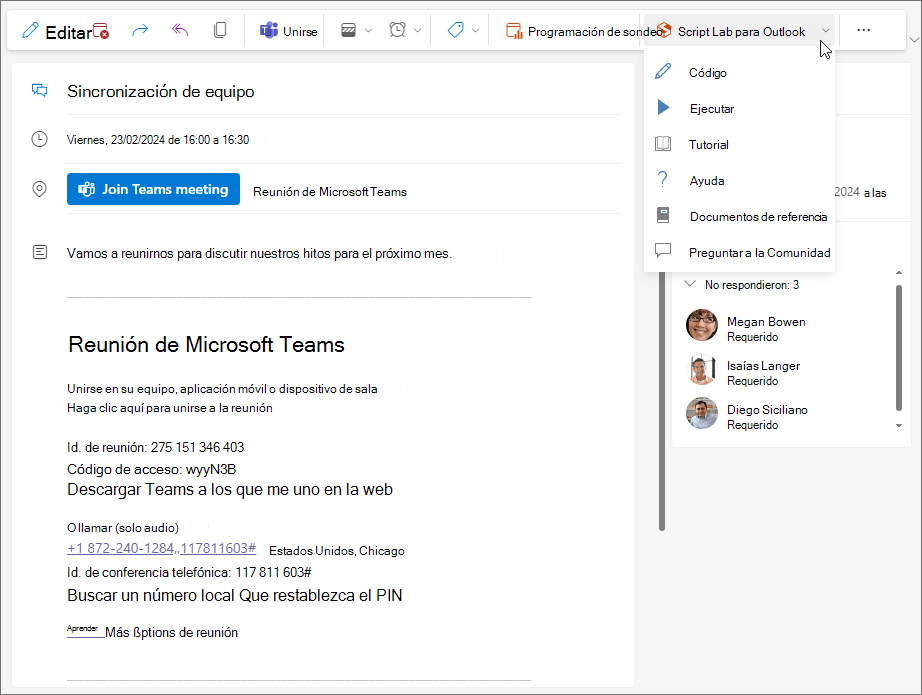Open the more options ellipsis menu
922x695 pixels.
tap(863, 30)
